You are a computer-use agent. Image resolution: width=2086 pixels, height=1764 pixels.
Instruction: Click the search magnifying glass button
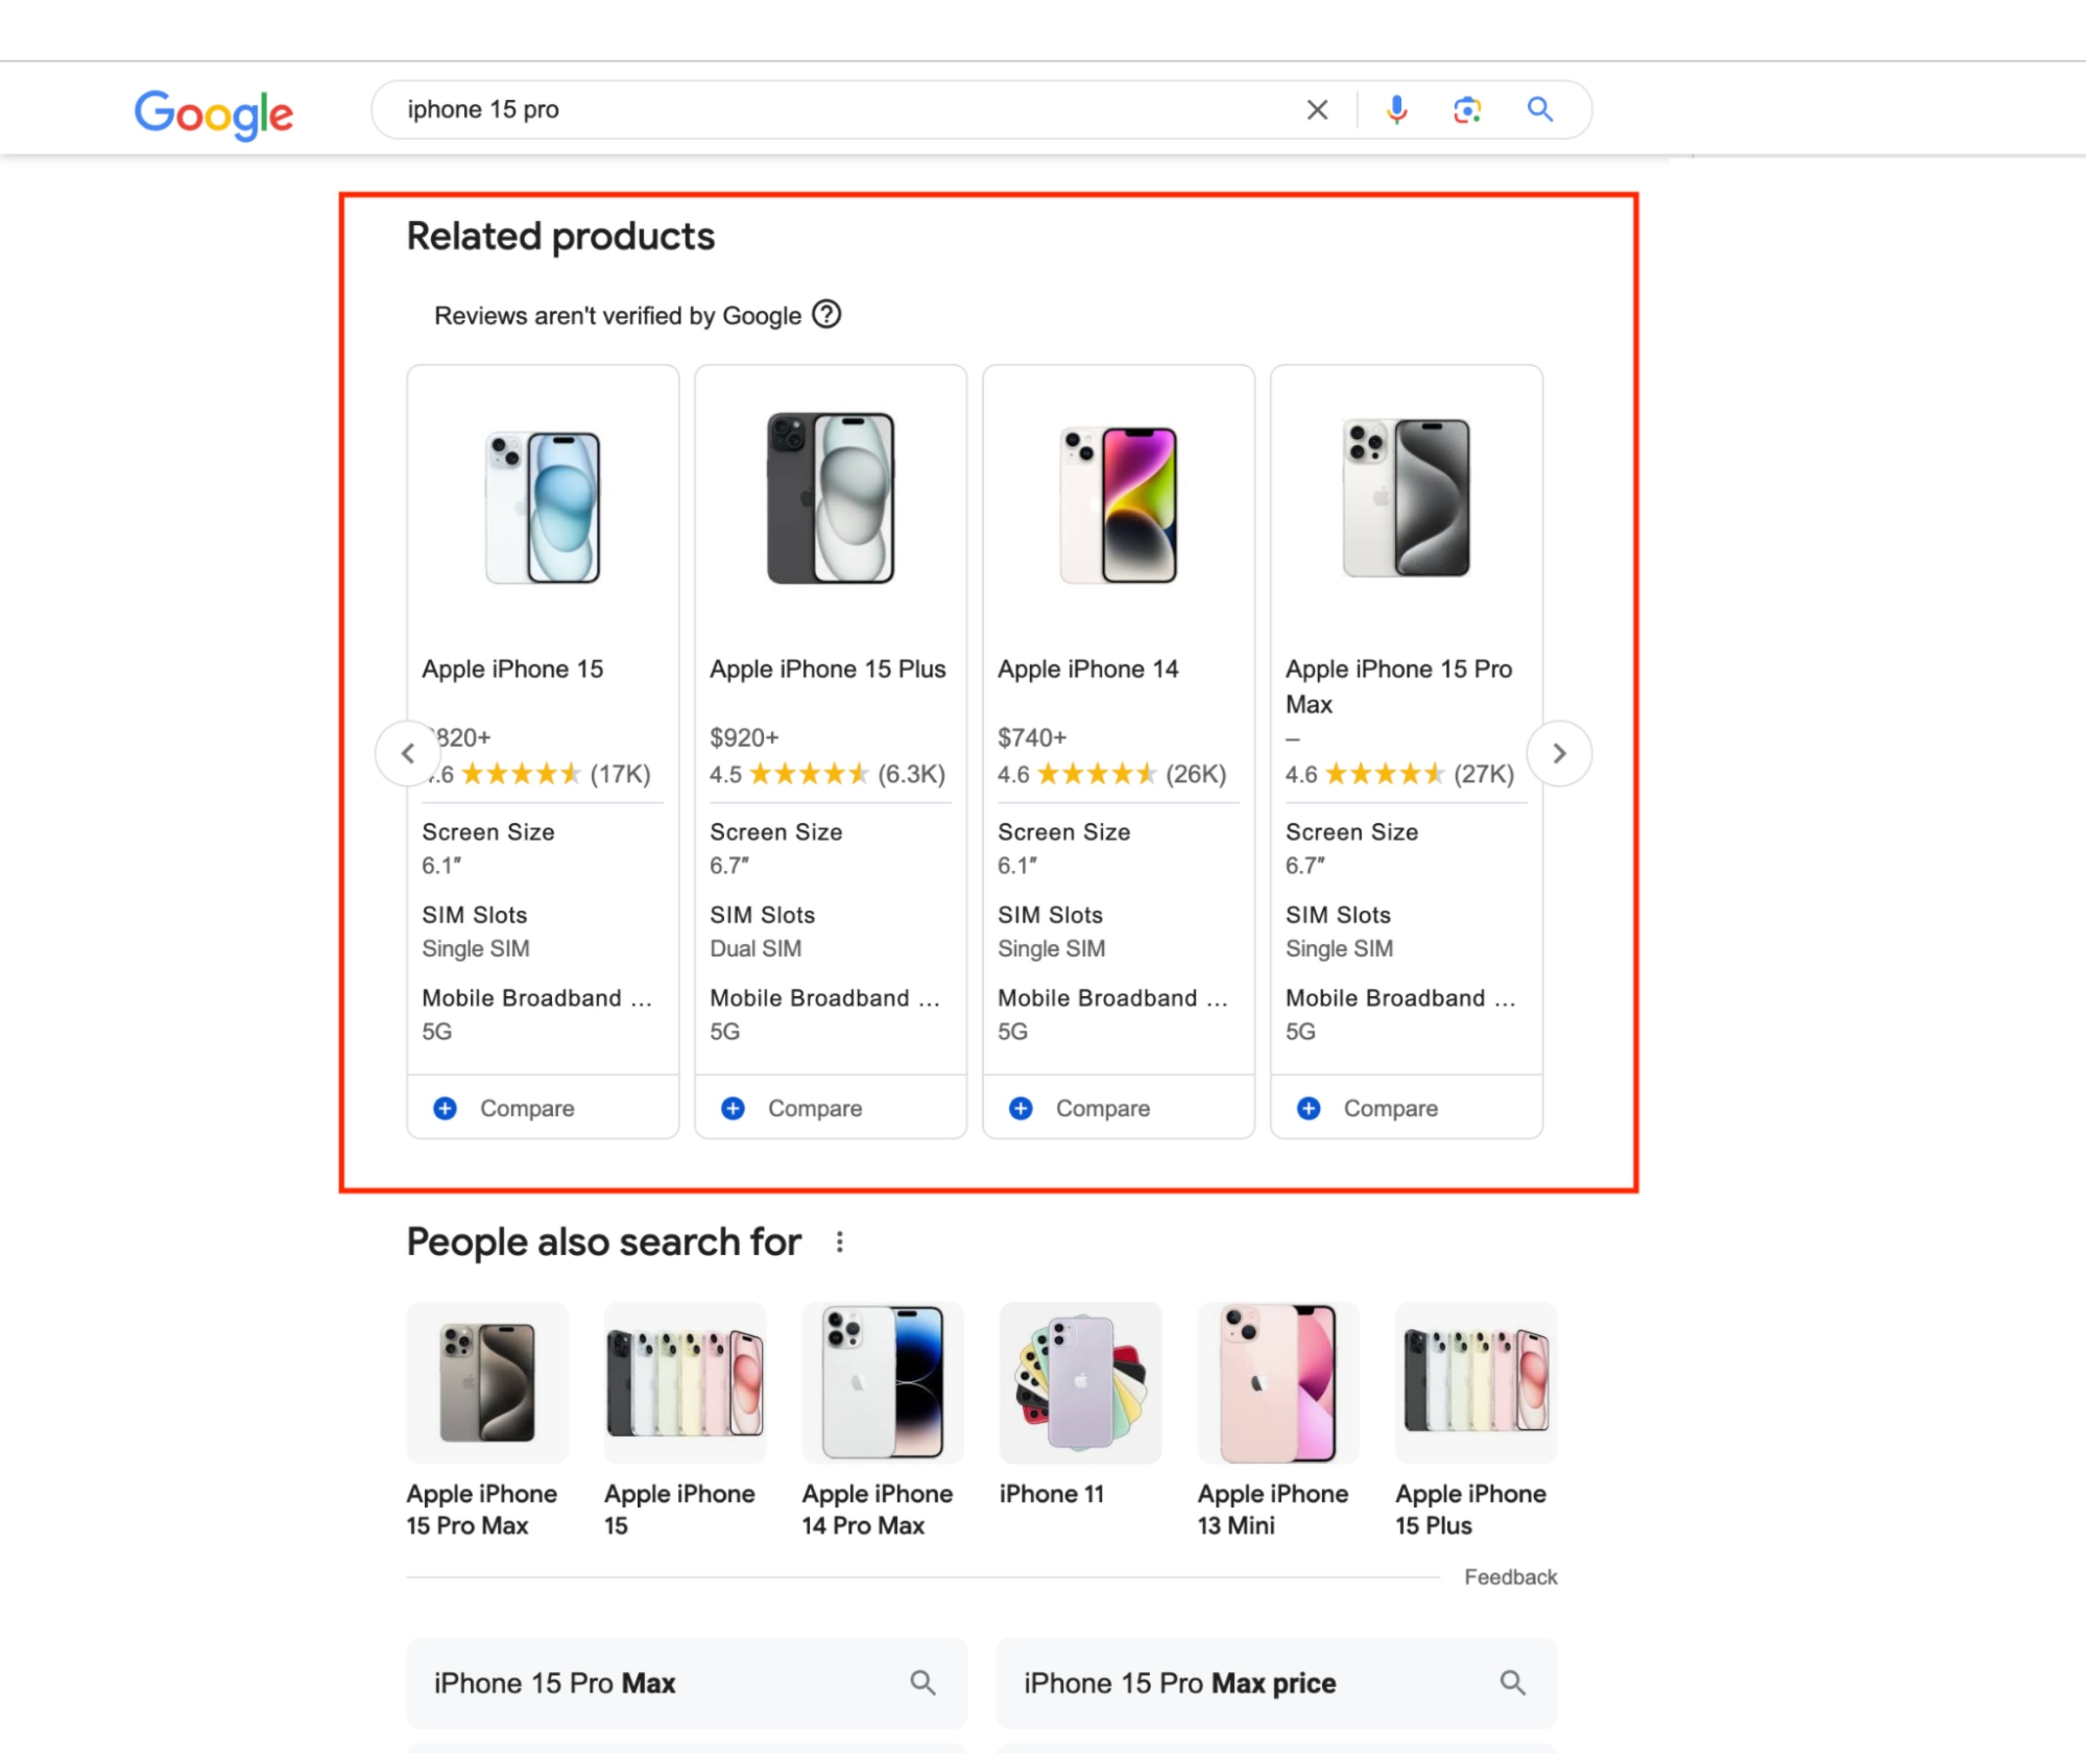point(1539,109)
